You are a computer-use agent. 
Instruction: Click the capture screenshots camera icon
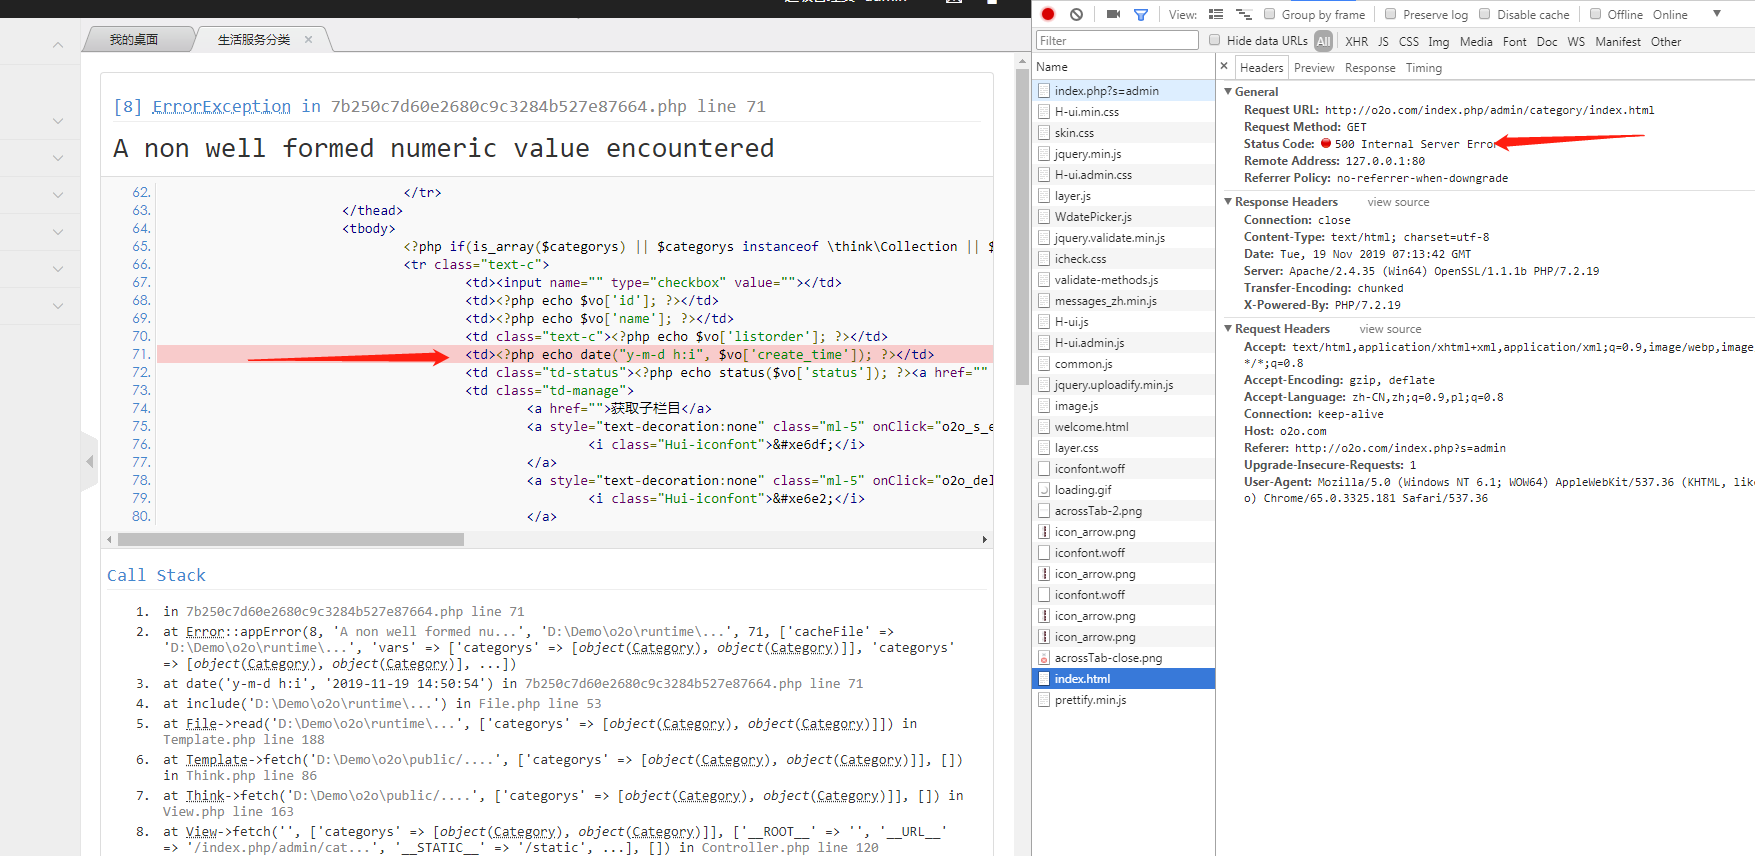[x=1113, y=14]
